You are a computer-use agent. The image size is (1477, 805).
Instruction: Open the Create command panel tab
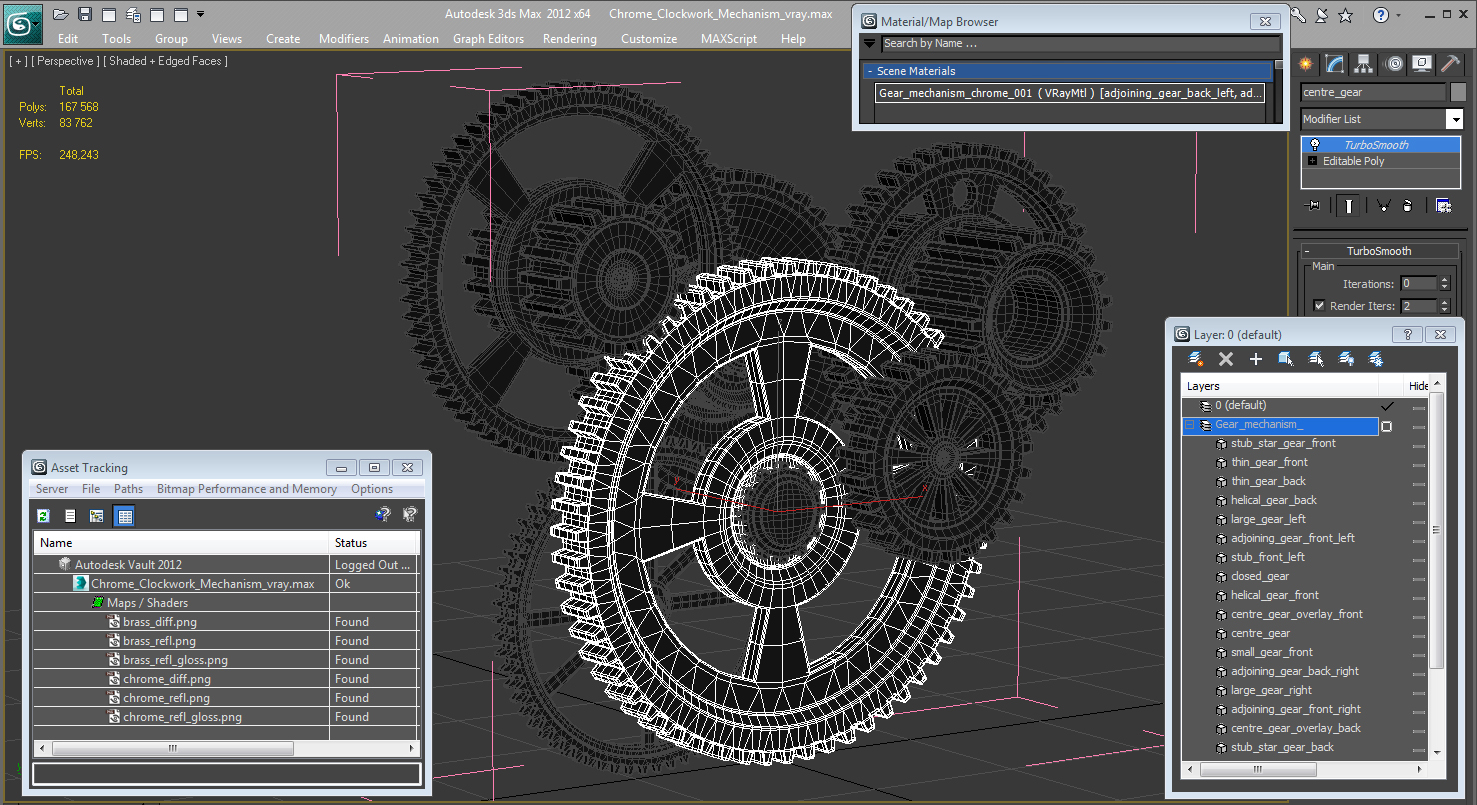click(1306, 64)
